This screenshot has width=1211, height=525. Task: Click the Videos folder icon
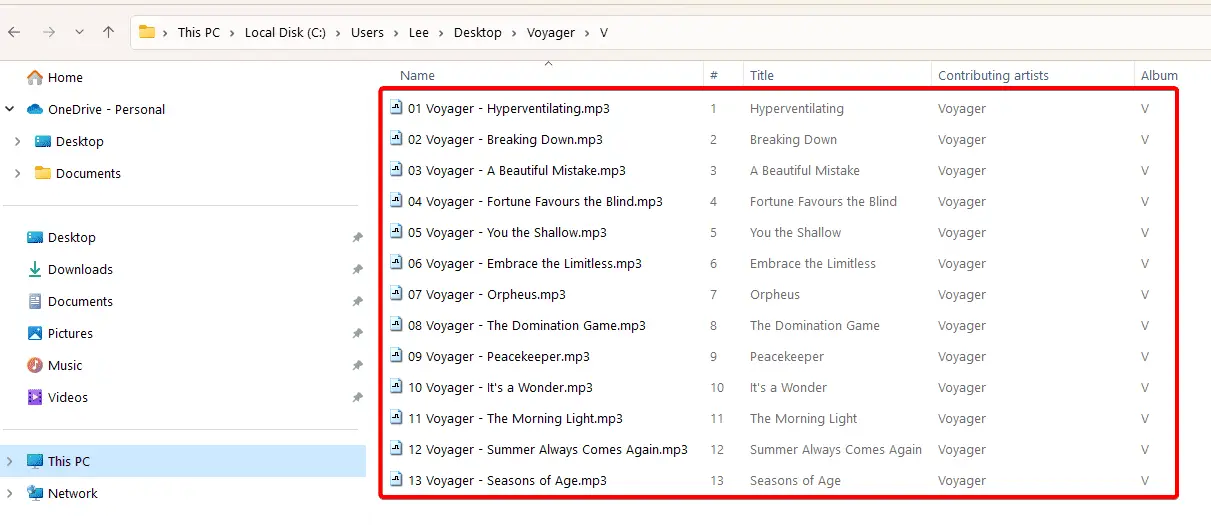point(35,397)
